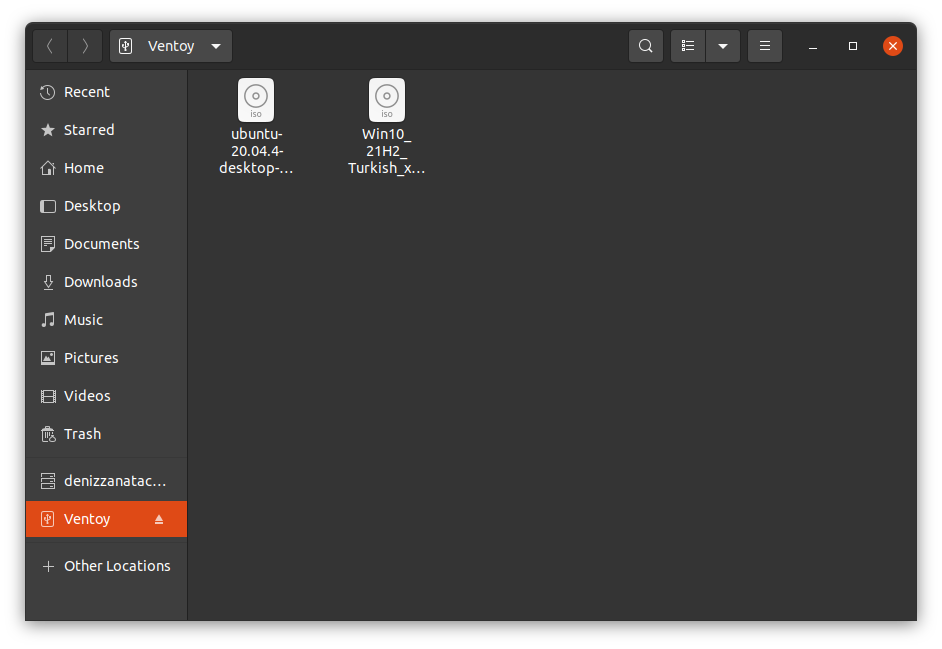The width and height of the screenshot is (942, 649).
Task: Eject the Ventoy drive
Action: click(159, 519)
